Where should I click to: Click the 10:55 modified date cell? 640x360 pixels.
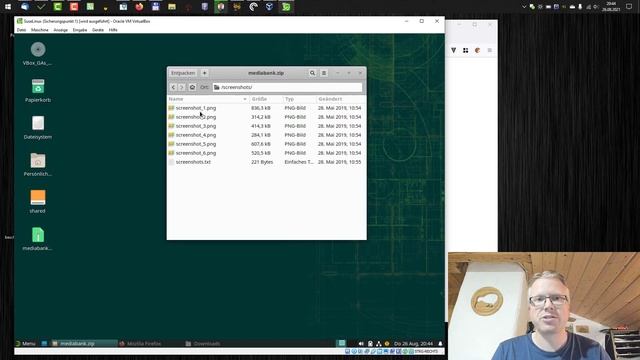tap(340, 162)
